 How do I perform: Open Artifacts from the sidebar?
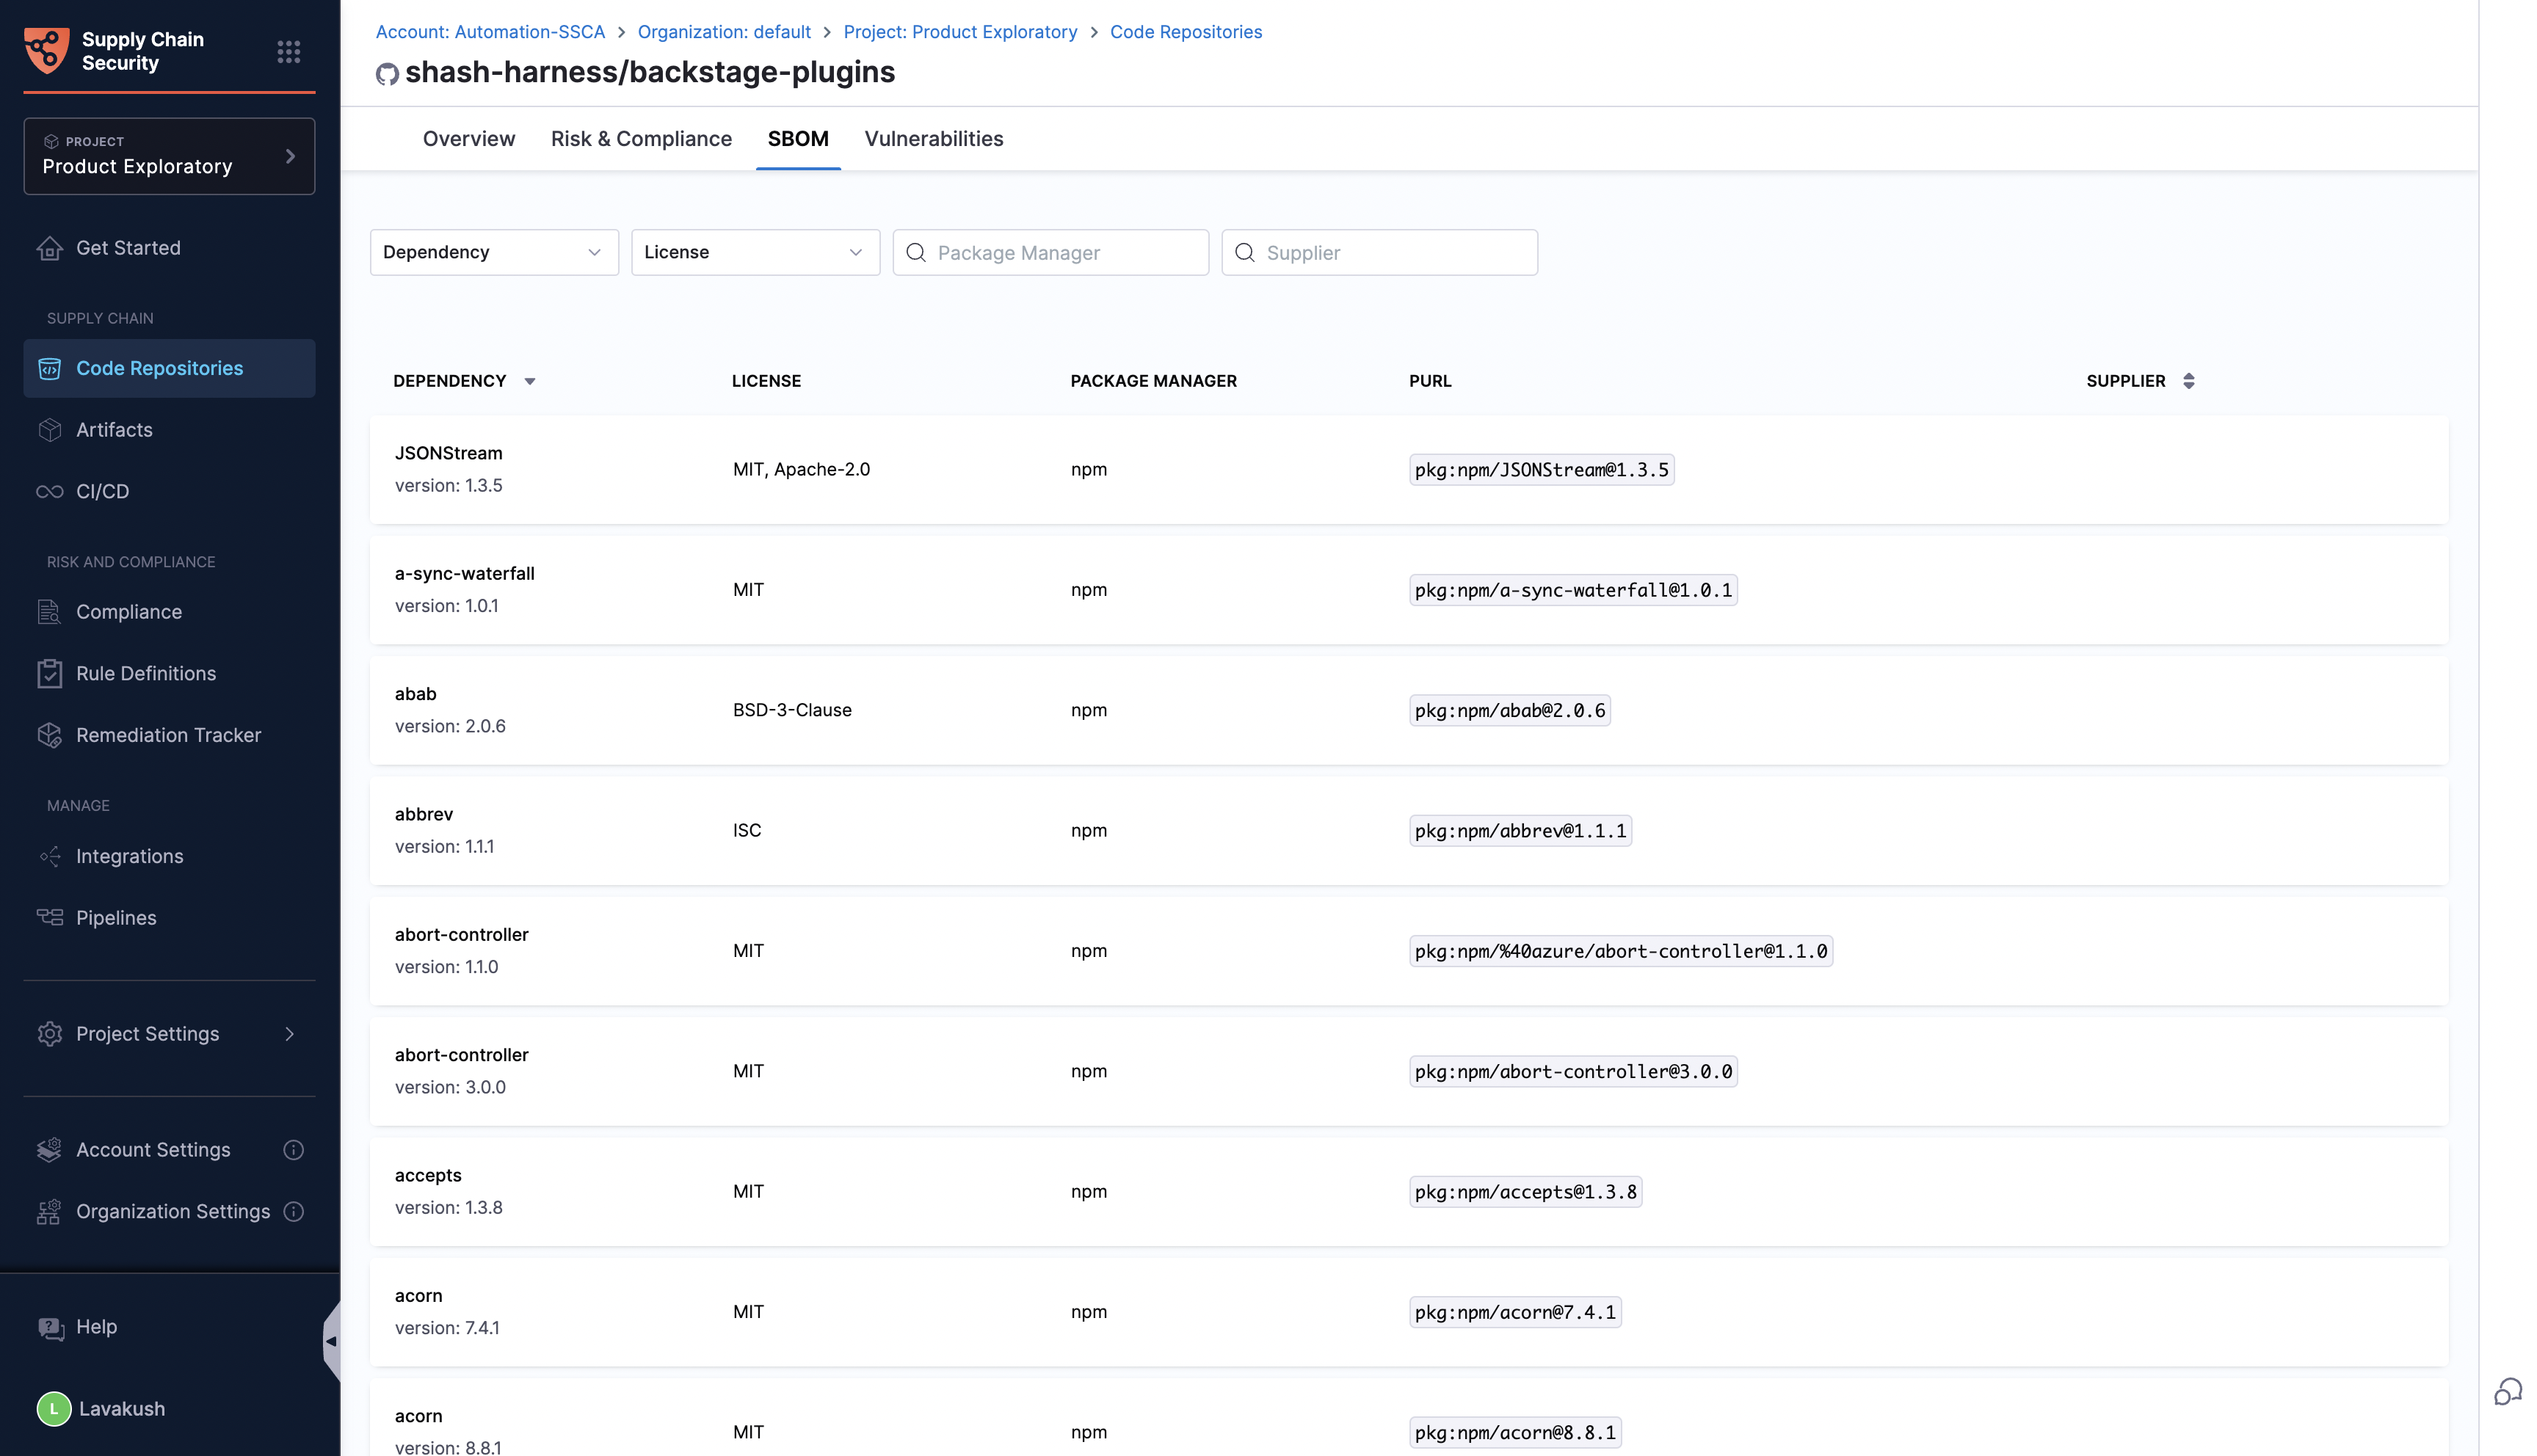pos(114,430)
